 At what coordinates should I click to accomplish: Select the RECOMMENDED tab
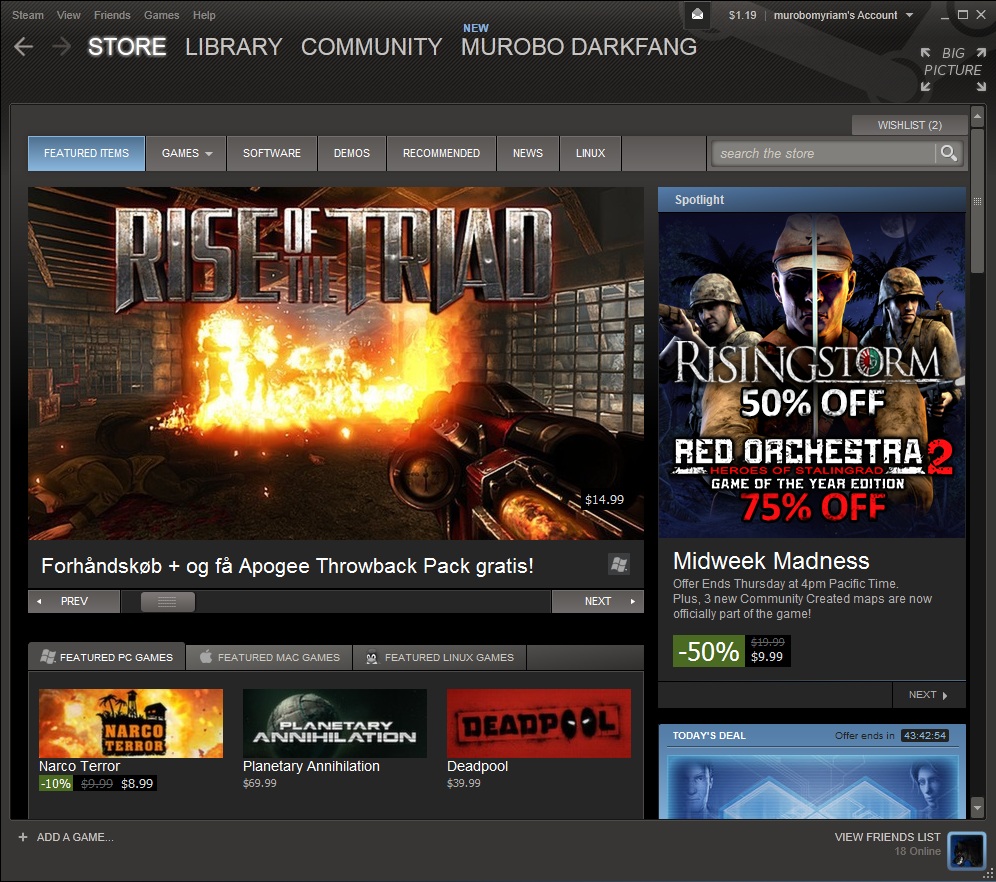(441, 153)
